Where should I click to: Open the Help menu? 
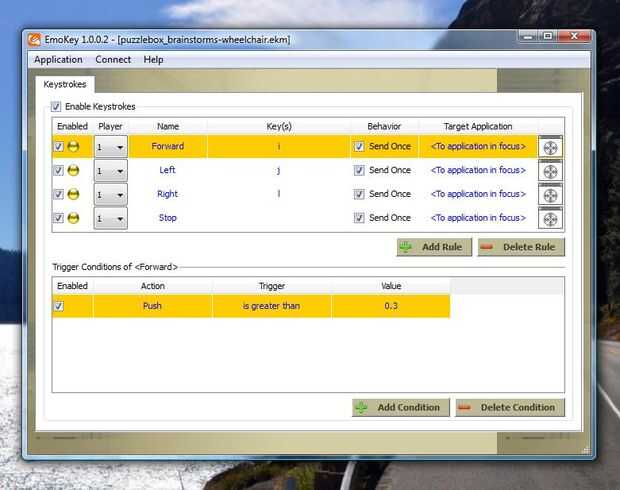(153, 60)
